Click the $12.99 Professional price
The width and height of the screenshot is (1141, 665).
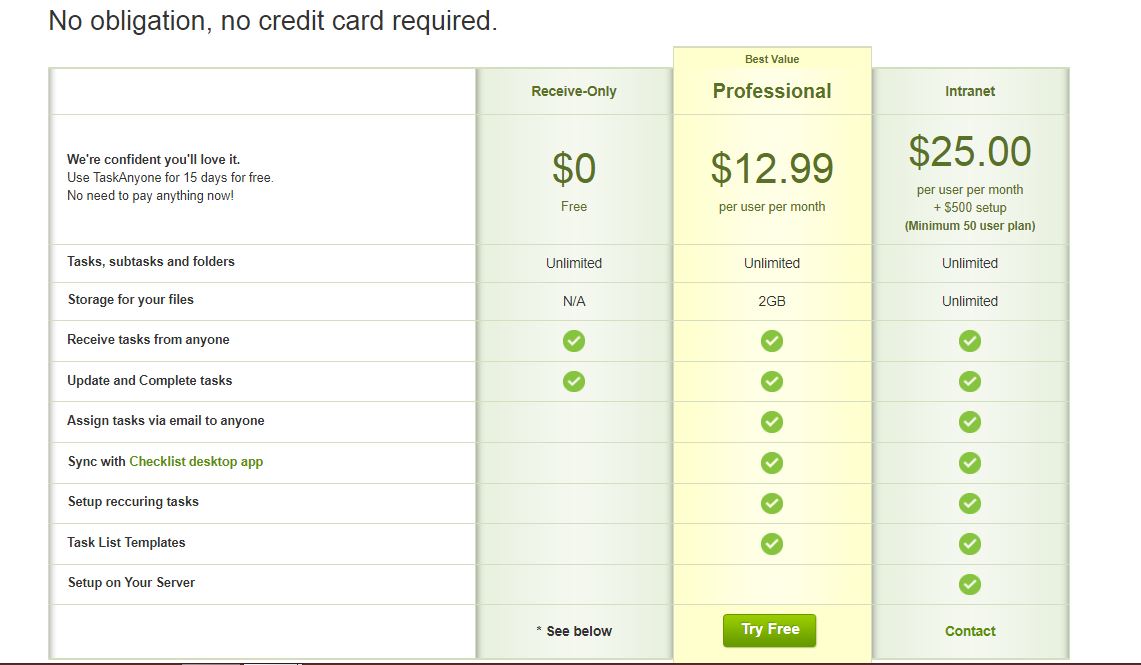point(772,169)
